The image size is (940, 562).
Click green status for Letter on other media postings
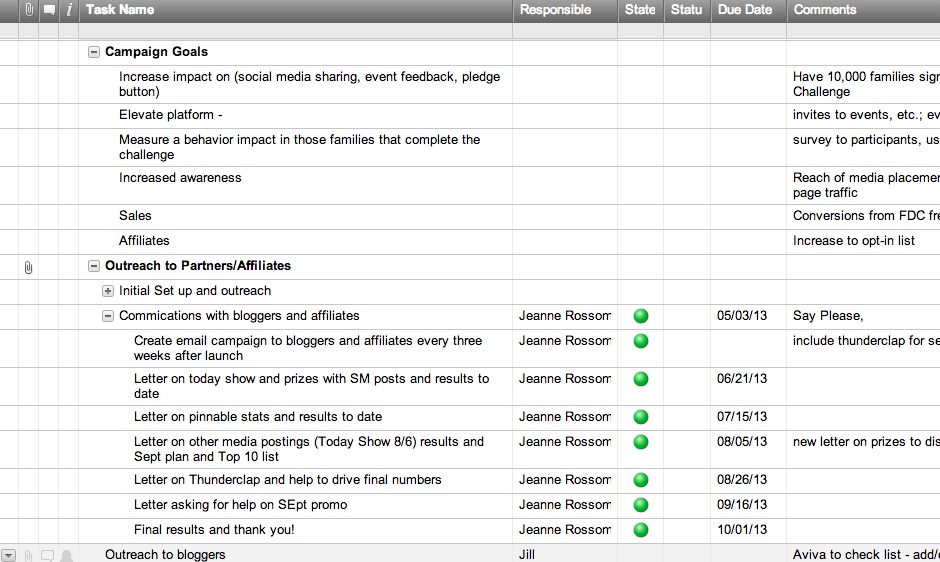(641, 442)
